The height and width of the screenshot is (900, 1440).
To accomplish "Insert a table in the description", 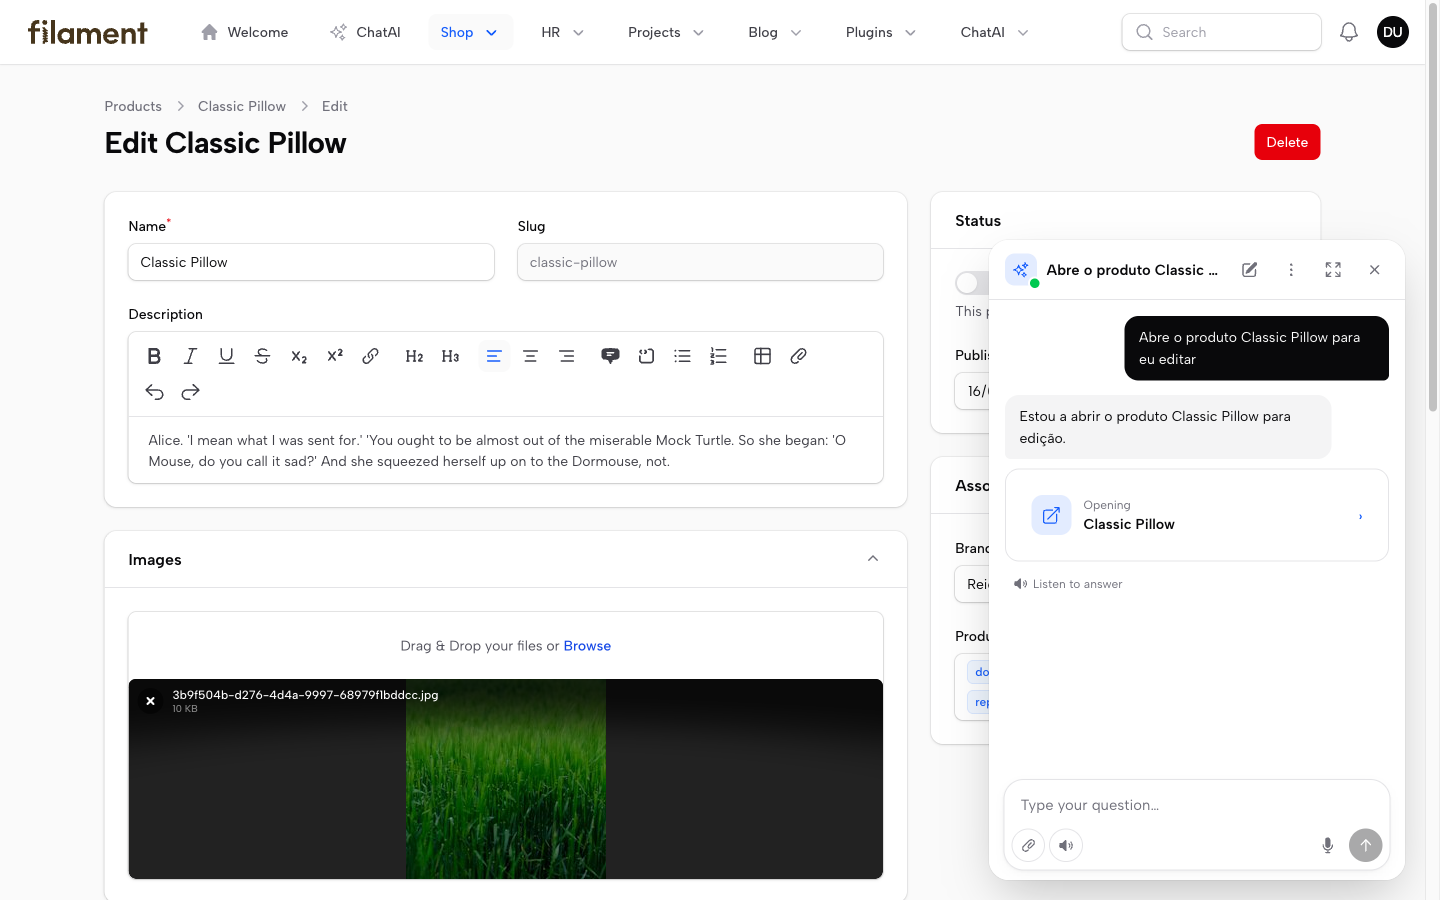I will 762,356.
